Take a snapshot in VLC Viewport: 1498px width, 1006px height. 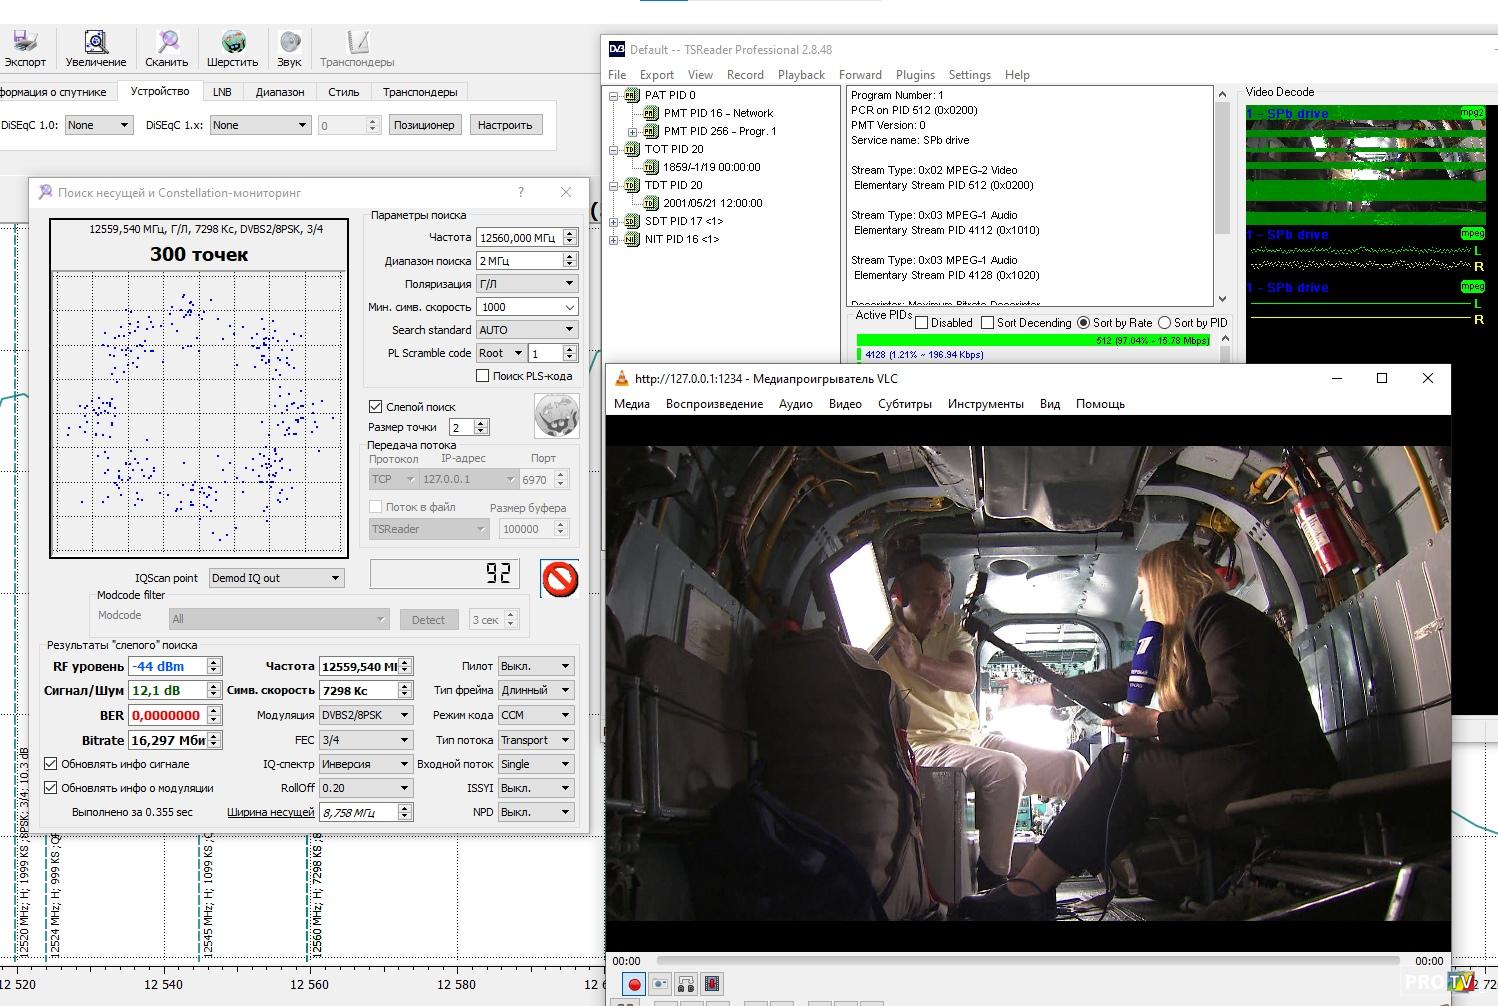660,984
